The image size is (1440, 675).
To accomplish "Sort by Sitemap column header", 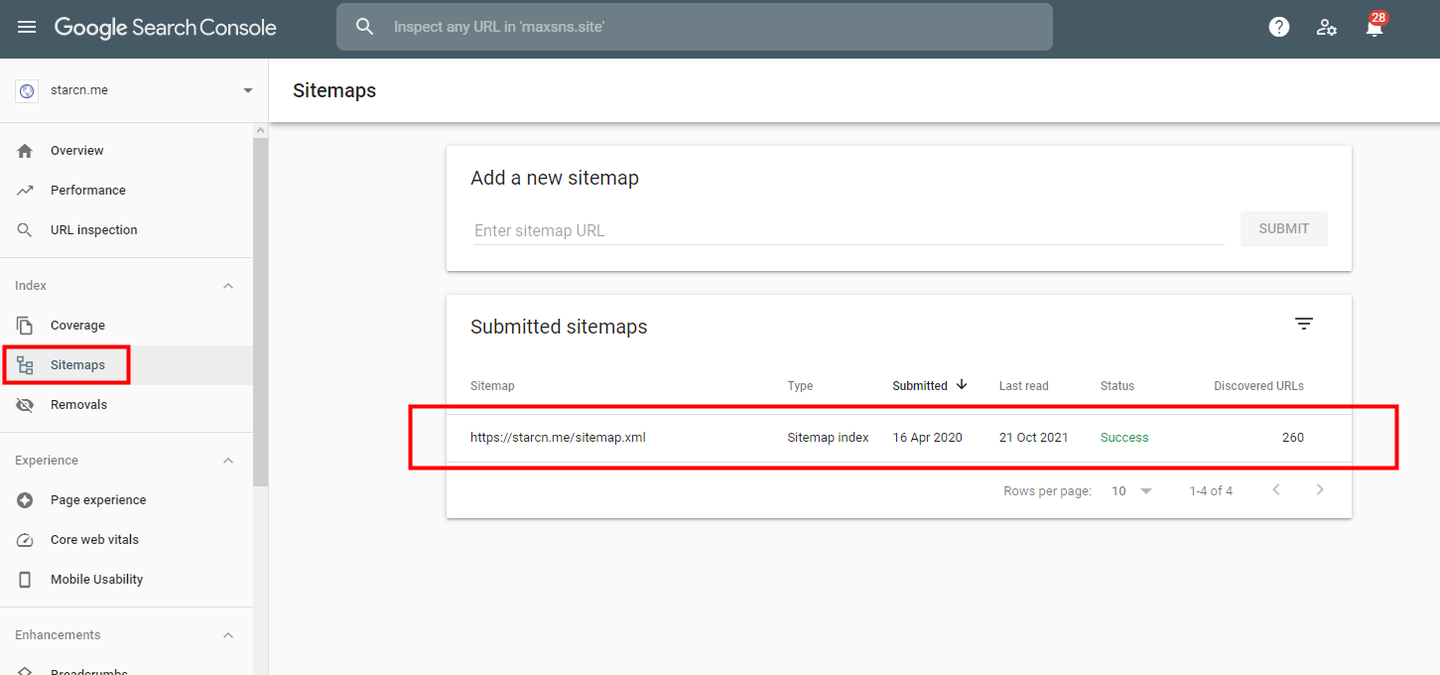I will 492,386.
